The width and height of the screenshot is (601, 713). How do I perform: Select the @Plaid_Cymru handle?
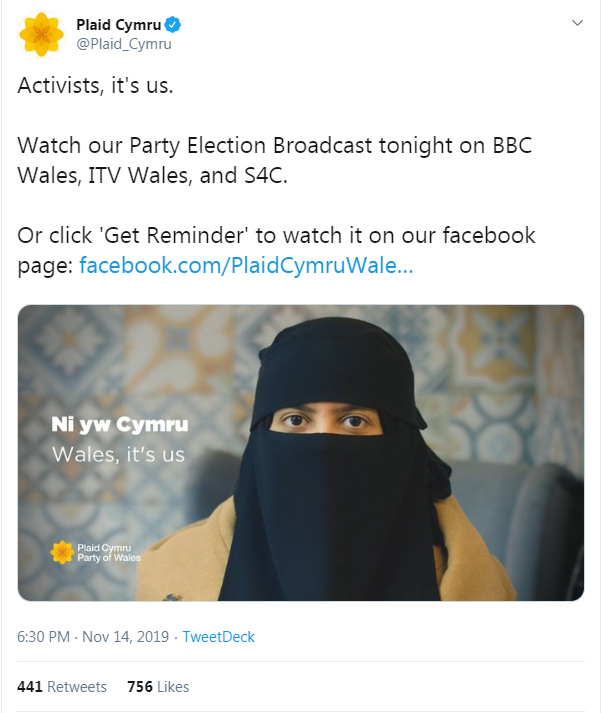click(x=124, y=44)
